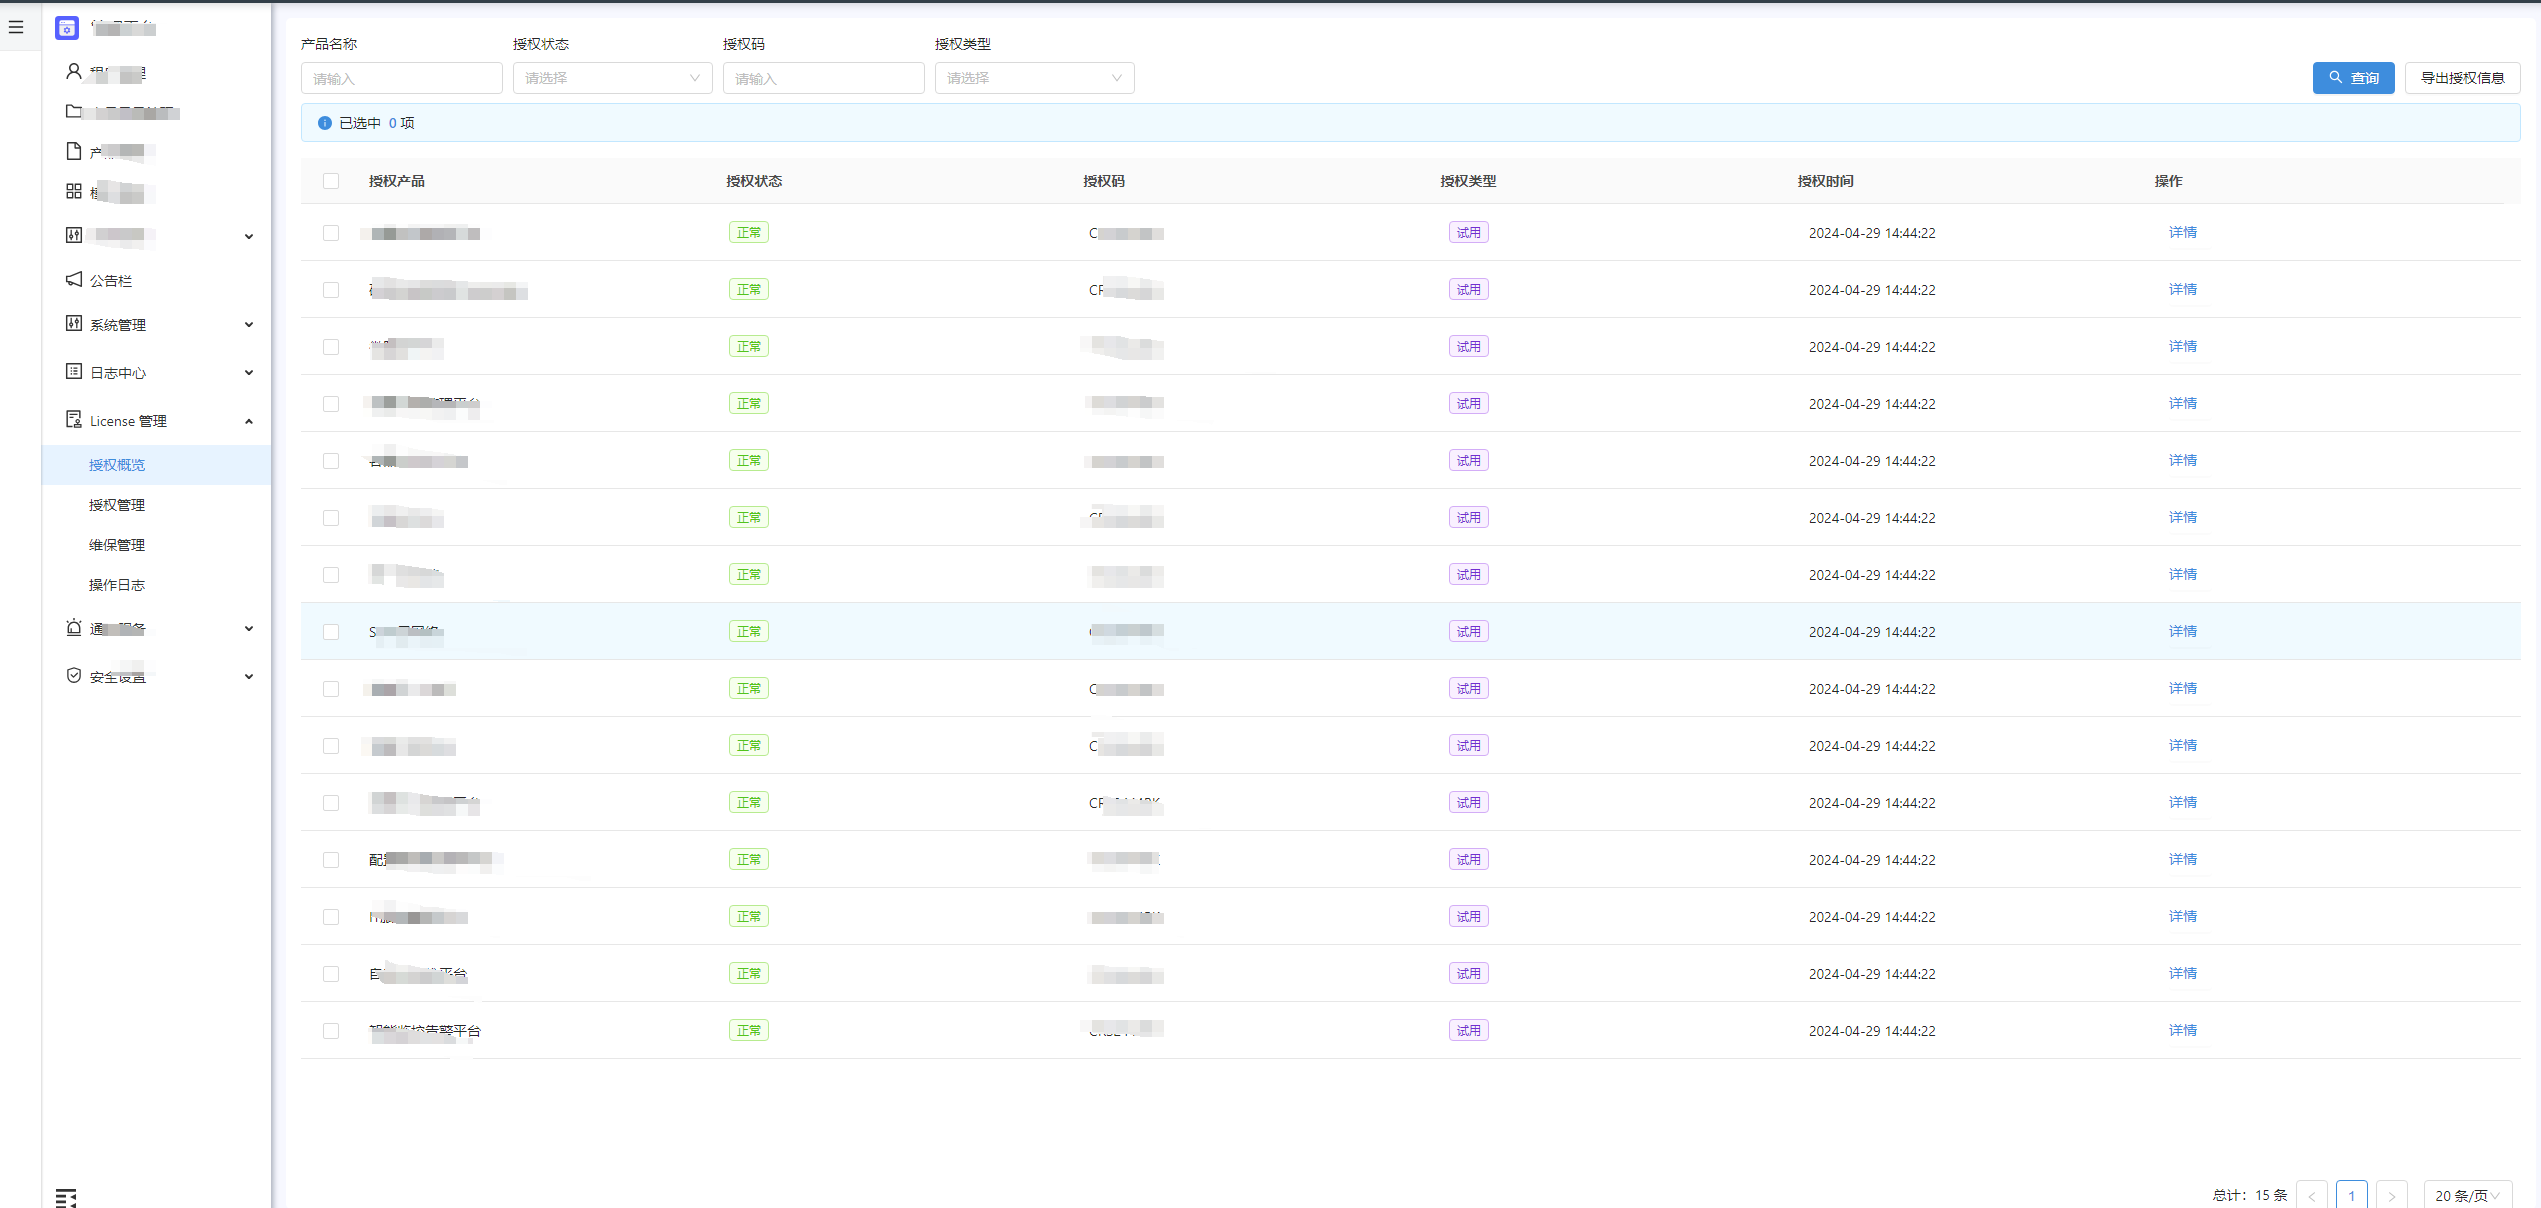The height and width of the screenshot is (1208, 2541).
Task: Click the 试用 type tag in first row
Action: pyautogui.click(x=1468, y=232)
